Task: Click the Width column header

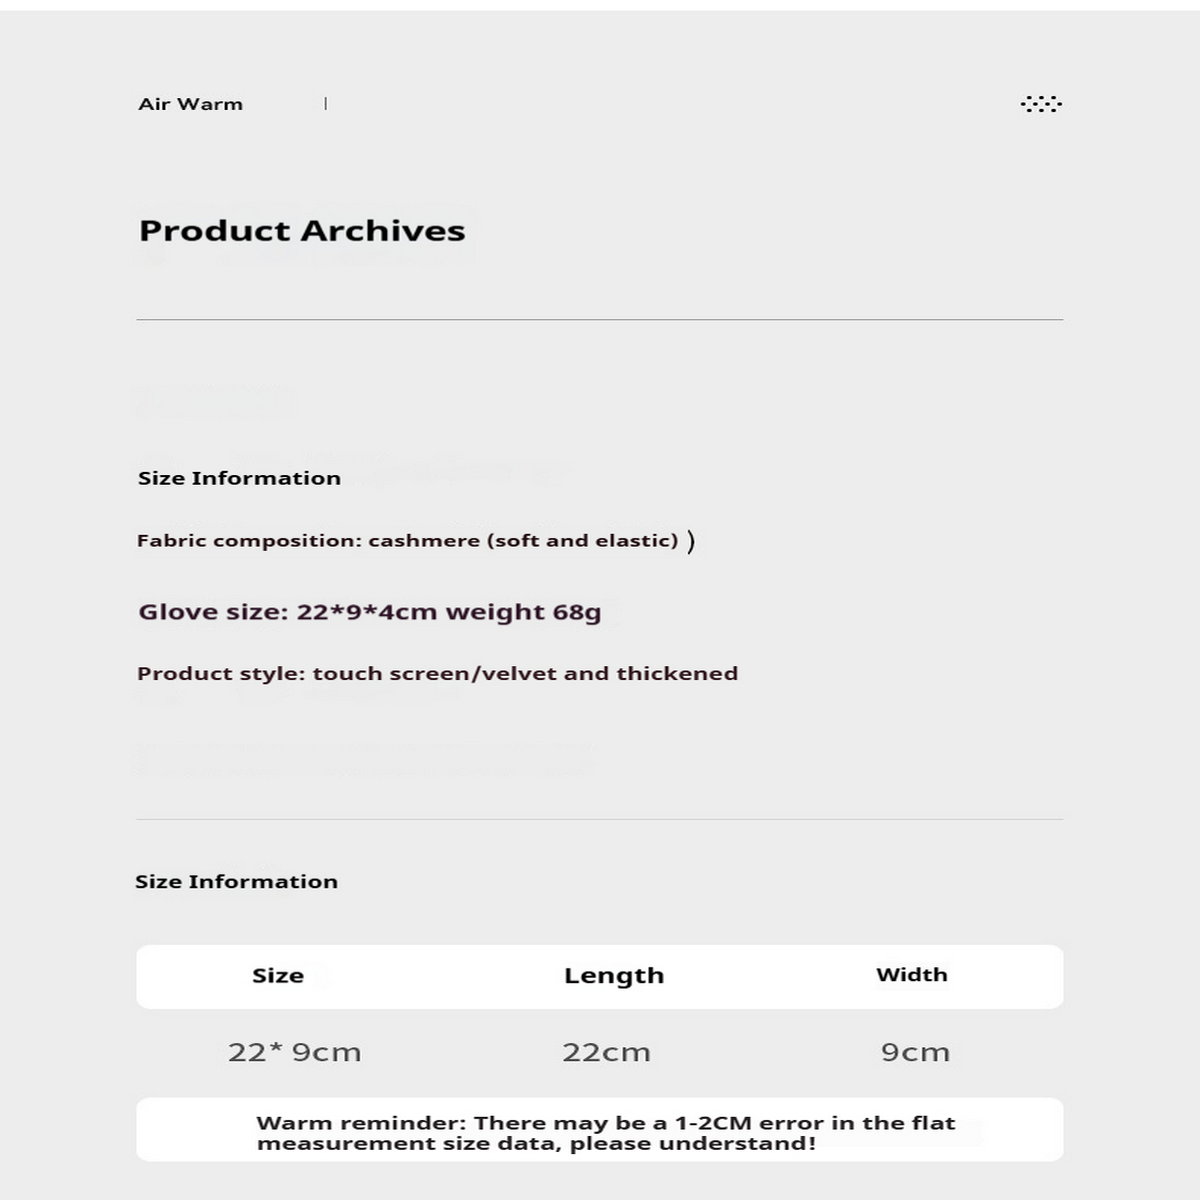Action: 912,975
